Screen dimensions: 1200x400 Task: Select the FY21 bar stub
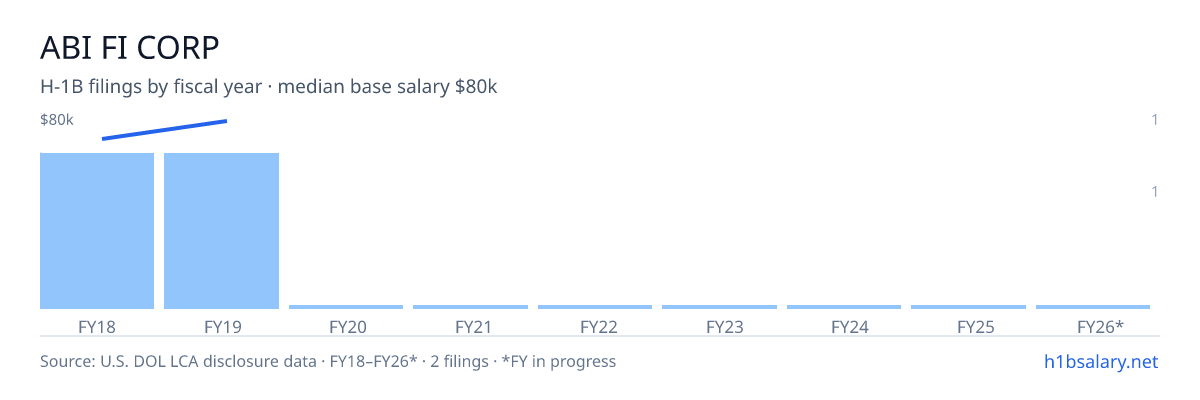pyautogui.click(x=470, y=307)
